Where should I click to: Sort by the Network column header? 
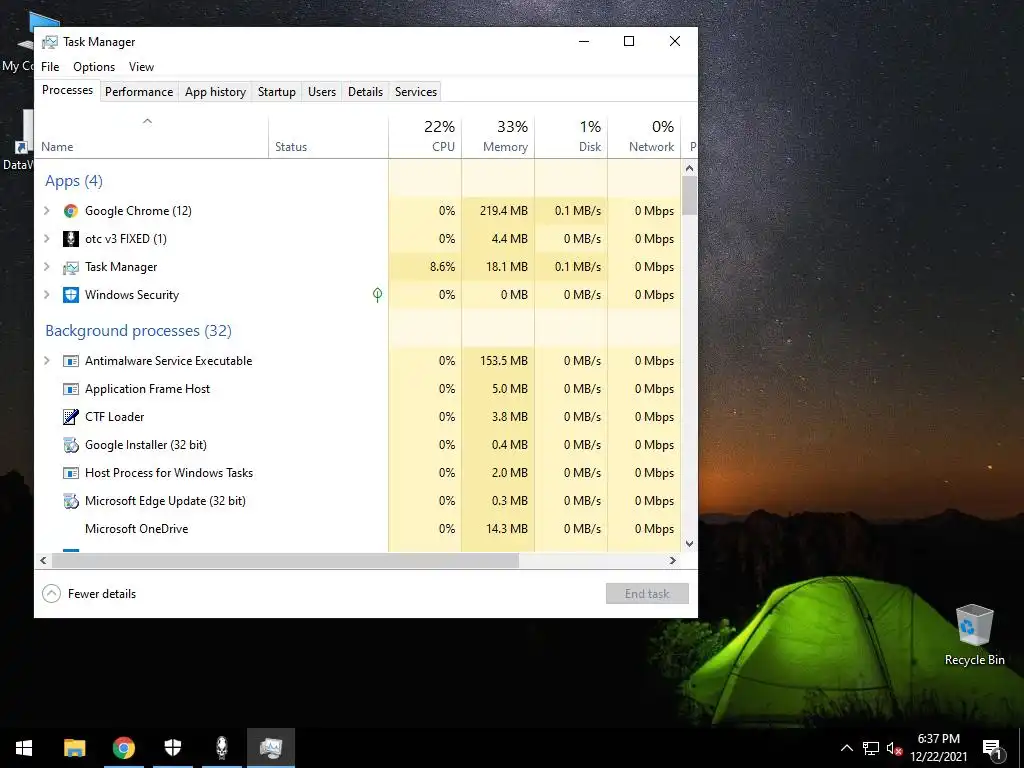tap(645, 137)
